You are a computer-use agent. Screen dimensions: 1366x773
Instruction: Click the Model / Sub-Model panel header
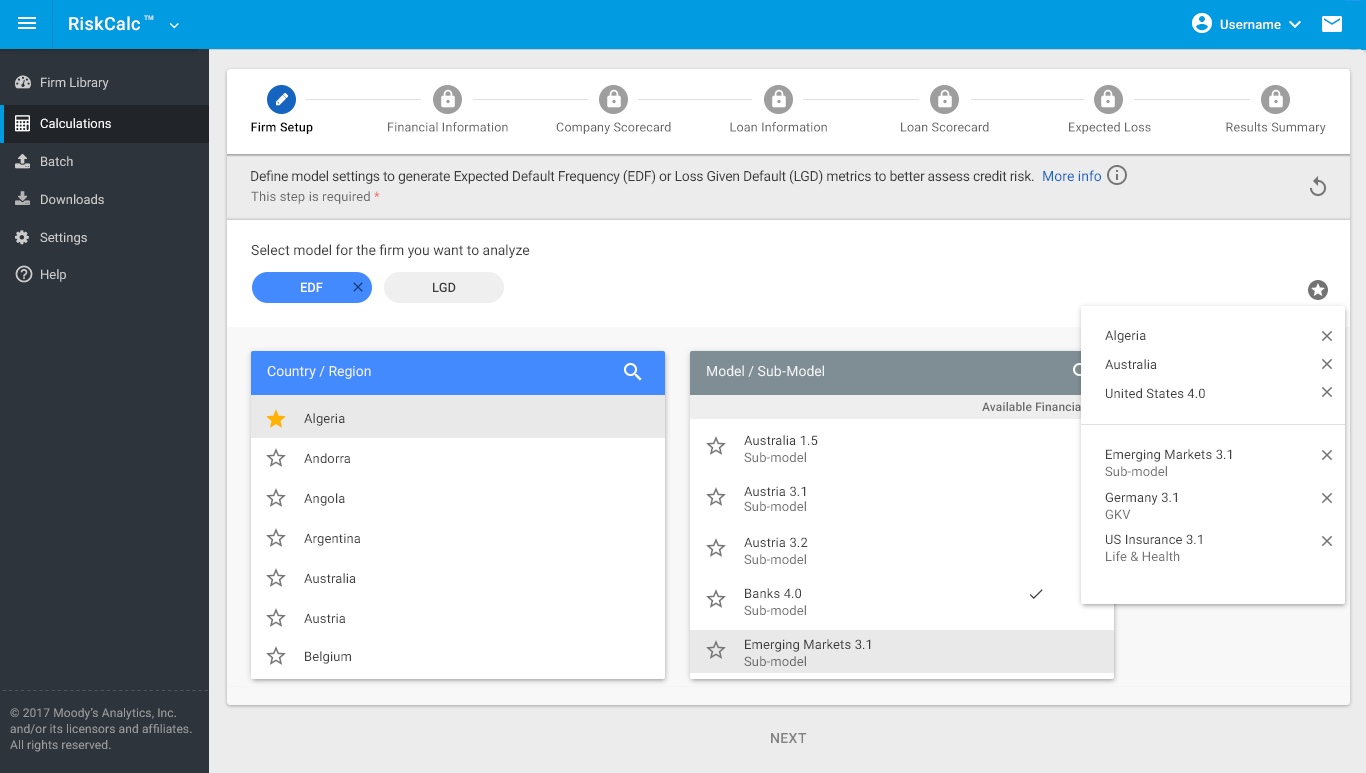[x=886, y=371]
